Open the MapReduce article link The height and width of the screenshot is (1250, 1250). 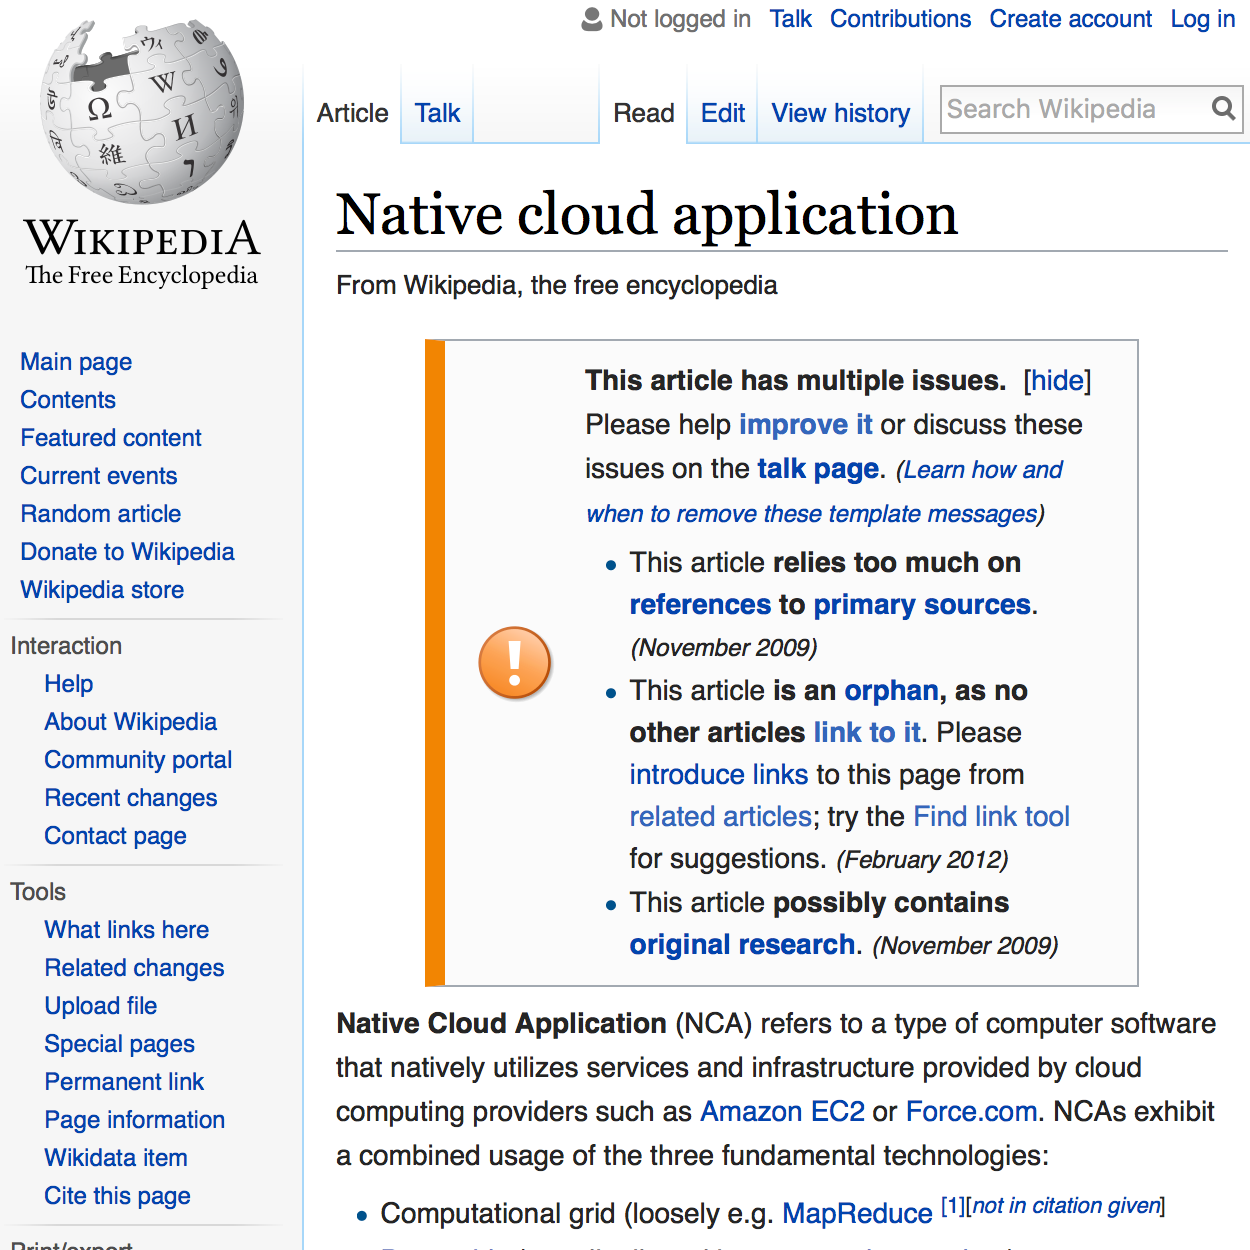point(857,1212)
